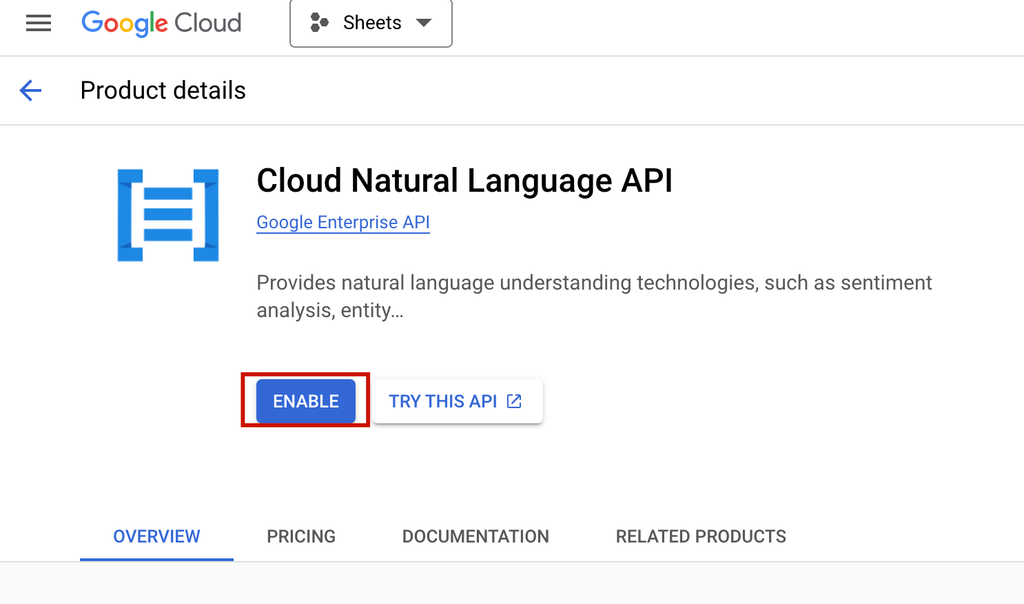Open the Google Enterprise API link
The height and width of the screenshot is (604, 1024).
coord(343,223)
